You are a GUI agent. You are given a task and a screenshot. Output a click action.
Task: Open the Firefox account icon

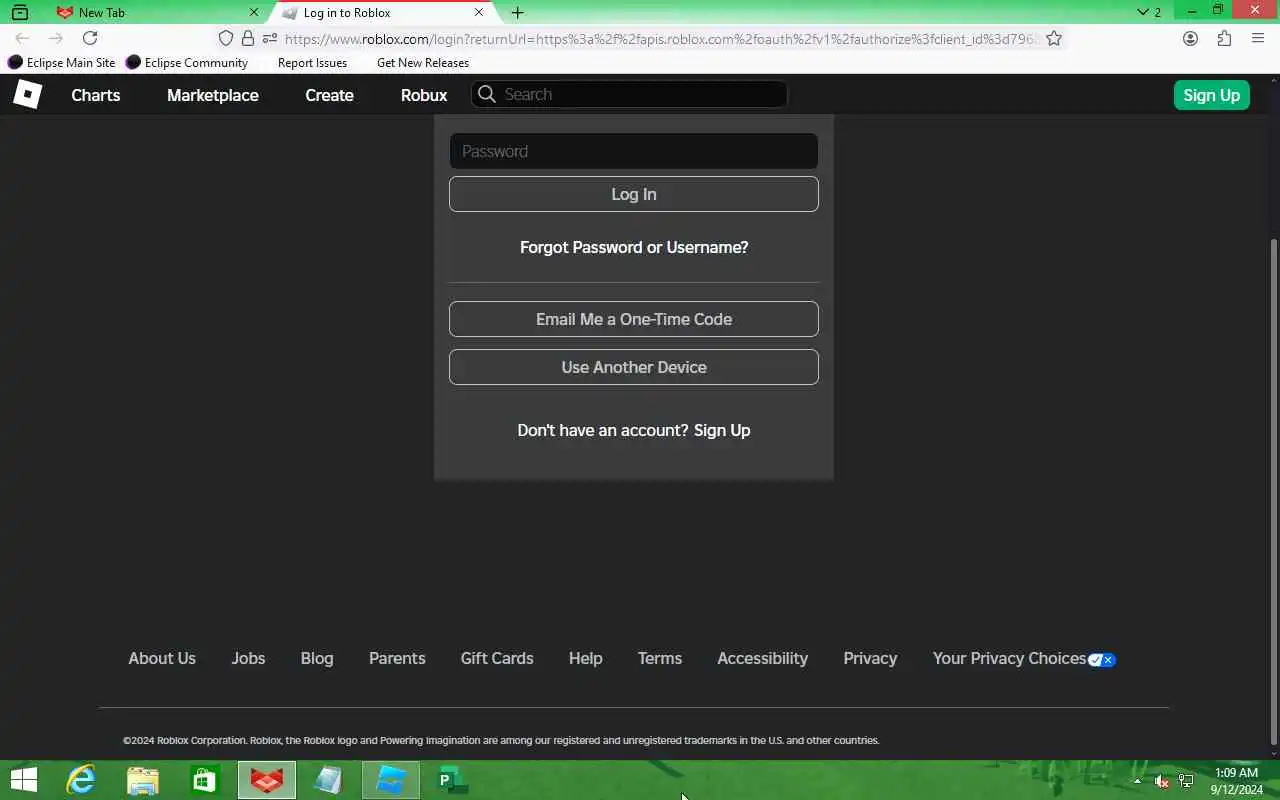click(1190, 38)
